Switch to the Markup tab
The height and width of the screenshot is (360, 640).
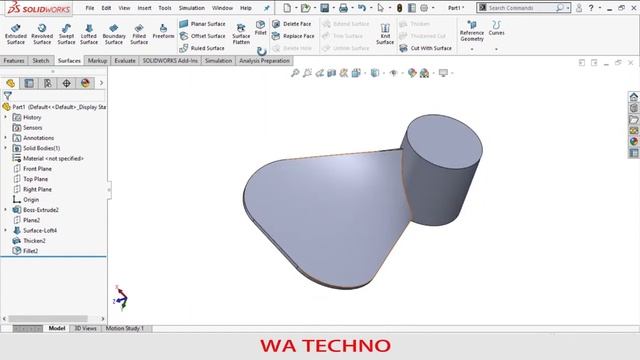click(x=97, y=60)
